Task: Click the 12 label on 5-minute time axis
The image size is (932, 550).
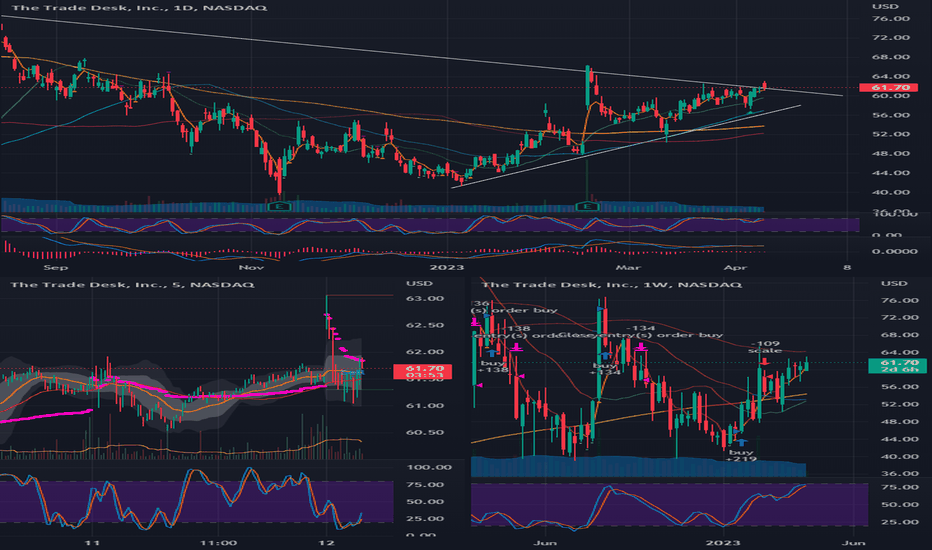Action: tap(326, 542)
